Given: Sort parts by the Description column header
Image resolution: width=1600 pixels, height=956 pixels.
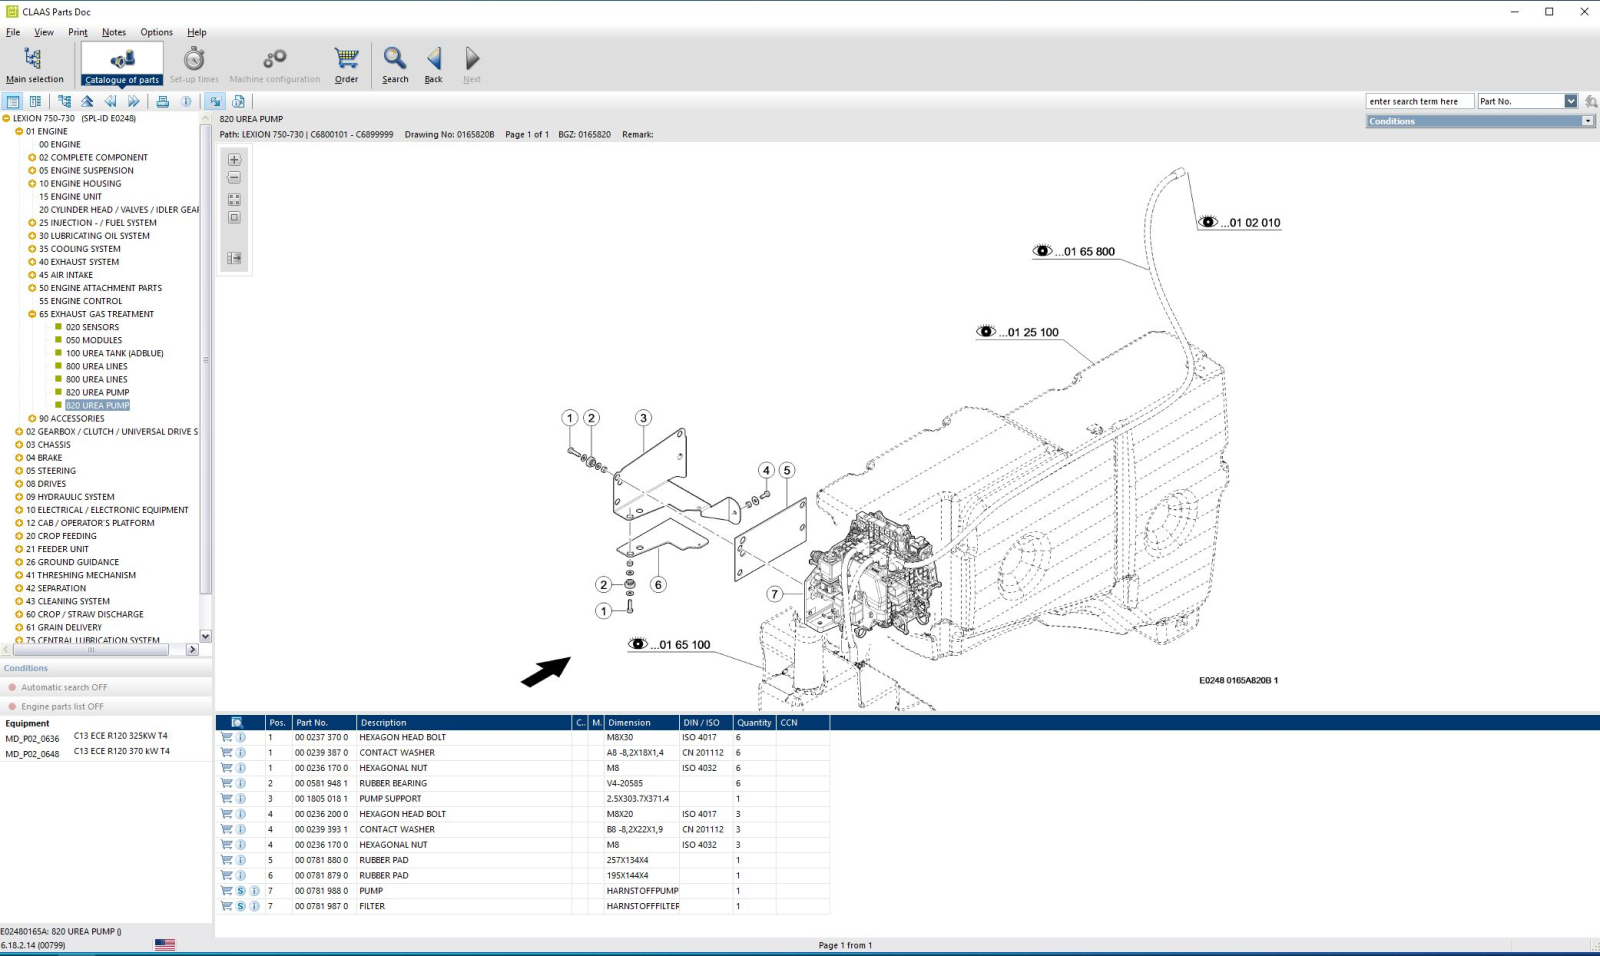Looking at the screenshot, I should pos(465,723).
